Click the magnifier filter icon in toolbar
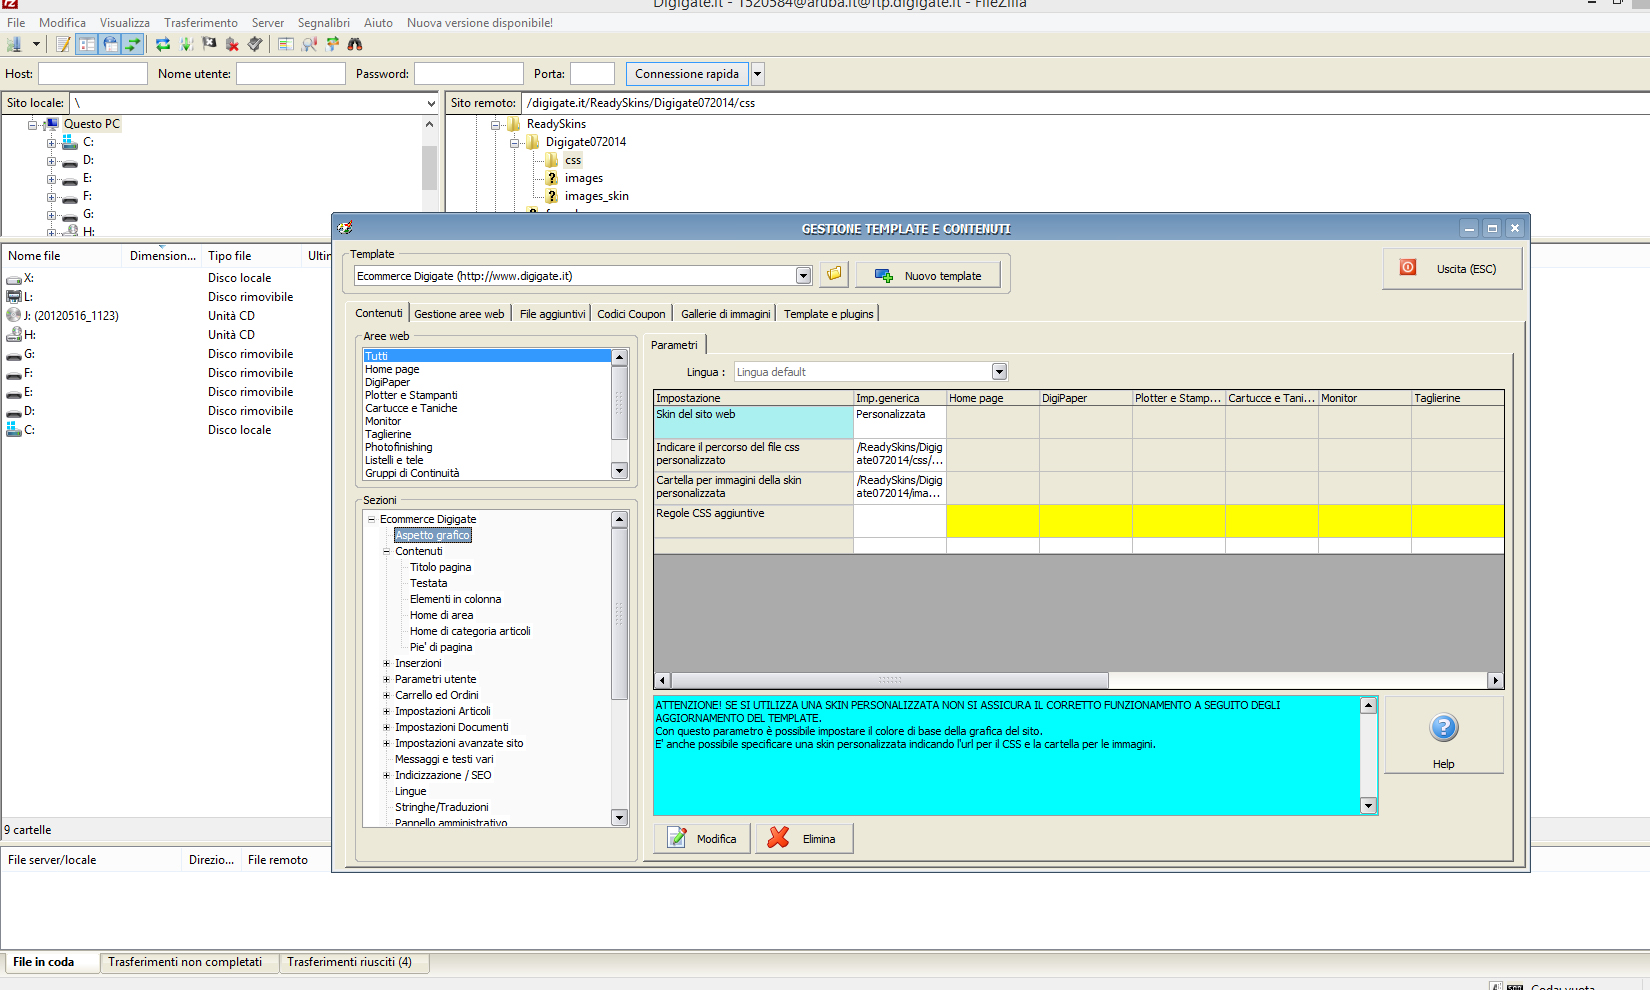 click(309, 44)
